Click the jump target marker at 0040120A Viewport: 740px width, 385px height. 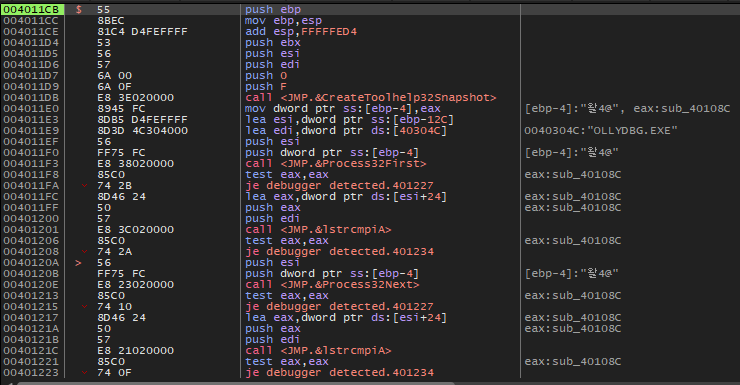tap(78, 263)
